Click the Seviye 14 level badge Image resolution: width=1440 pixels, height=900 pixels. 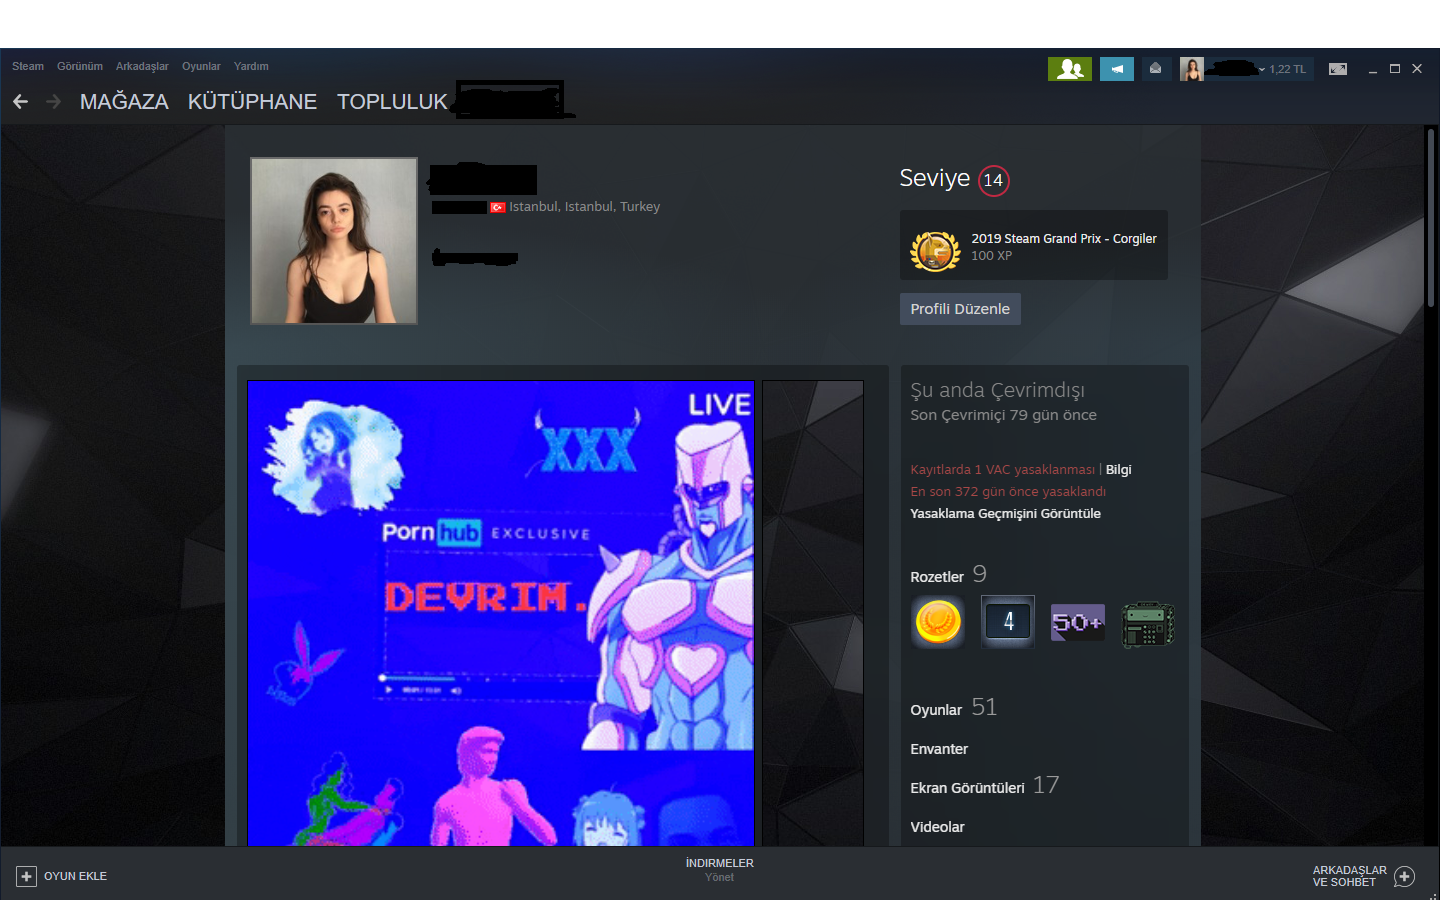993,180
